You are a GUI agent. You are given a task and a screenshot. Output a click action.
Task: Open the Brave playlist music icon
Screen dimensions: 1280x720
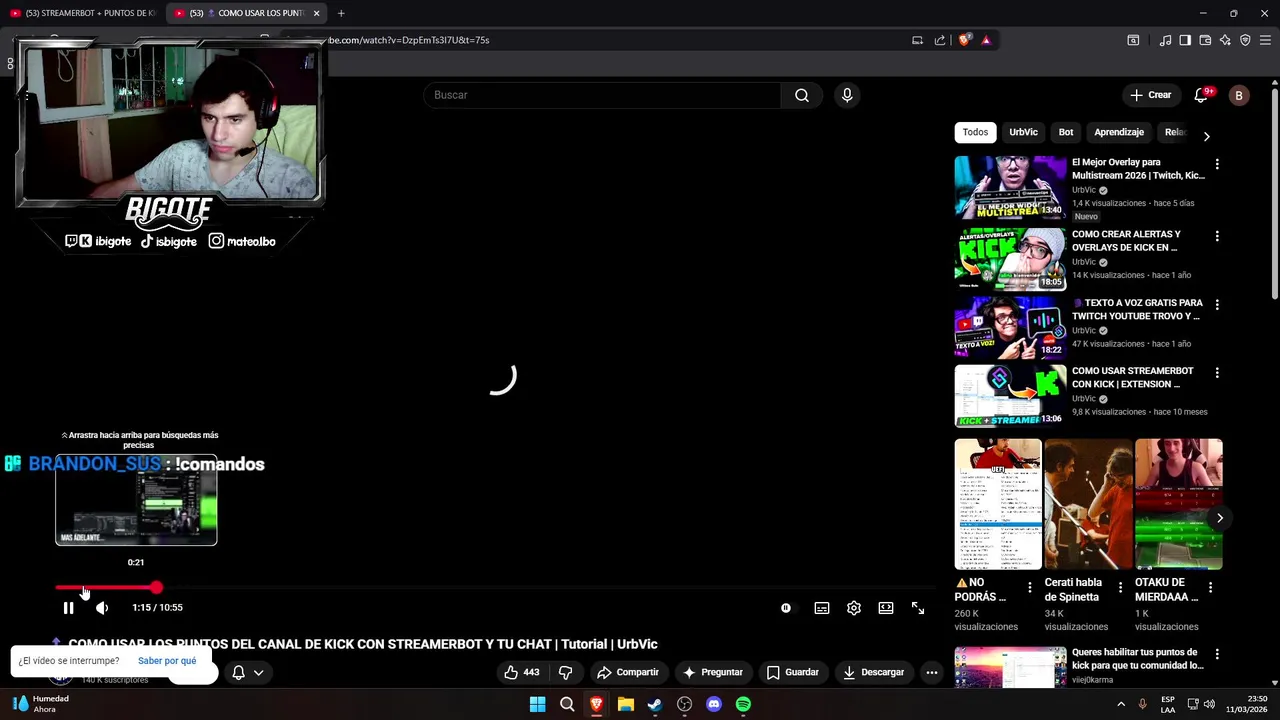click(x=1165, y=40)
